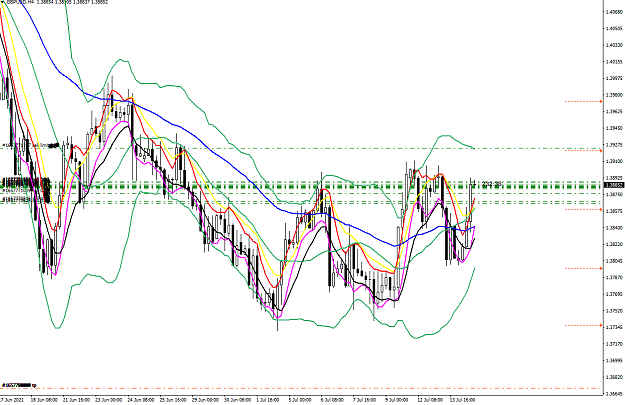Click the orange dotted arrow near 1.38575

point(584,209)
